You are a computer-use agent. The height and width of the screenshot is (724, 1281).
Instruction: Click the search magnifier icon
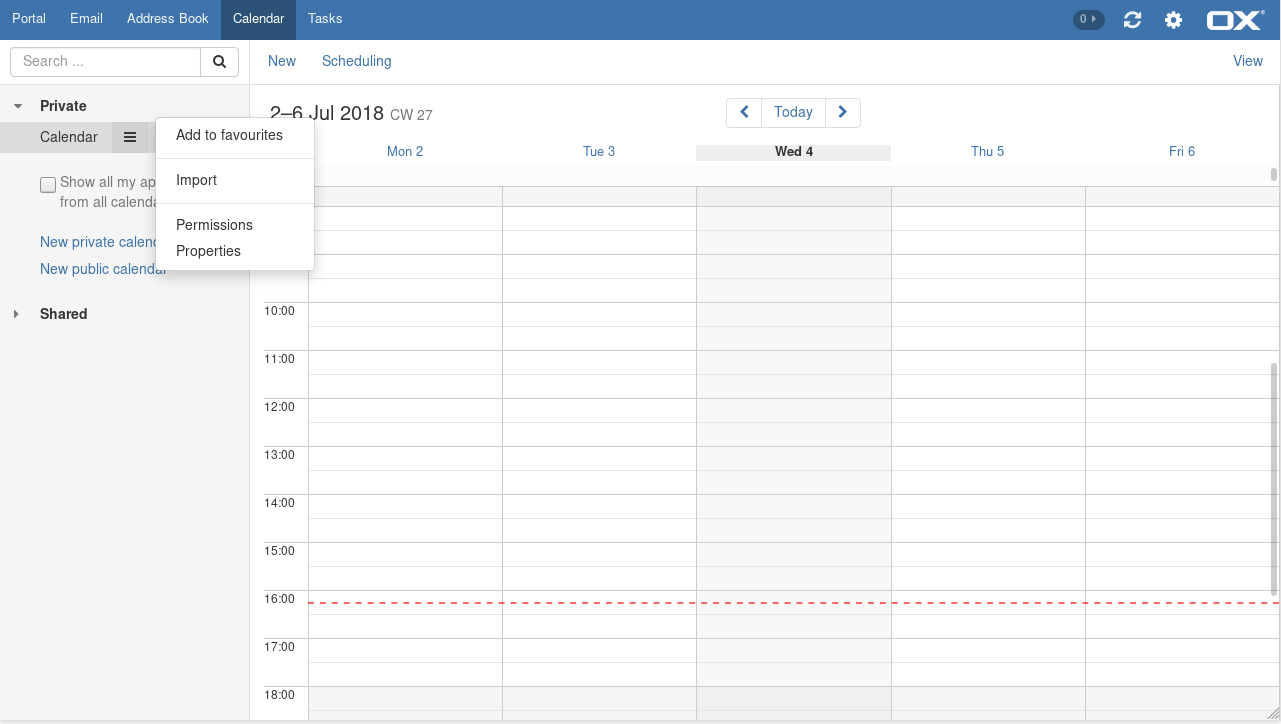click(219, 62)
